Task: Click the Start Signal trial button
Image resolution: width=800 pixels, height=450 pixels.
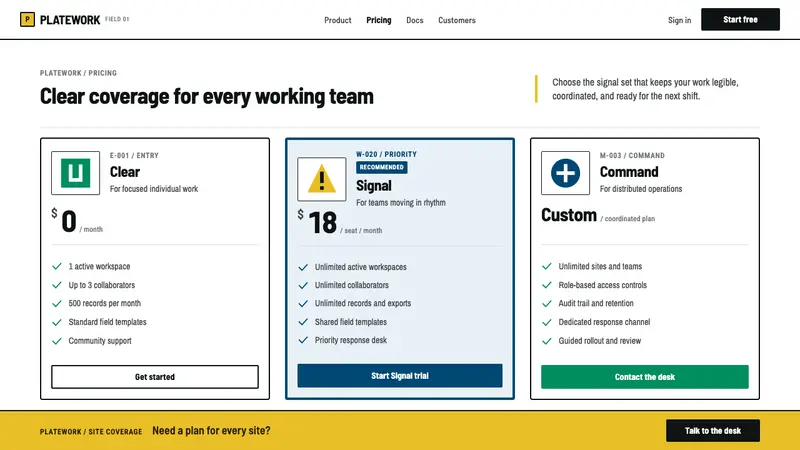Action: (x=400, y=376)
